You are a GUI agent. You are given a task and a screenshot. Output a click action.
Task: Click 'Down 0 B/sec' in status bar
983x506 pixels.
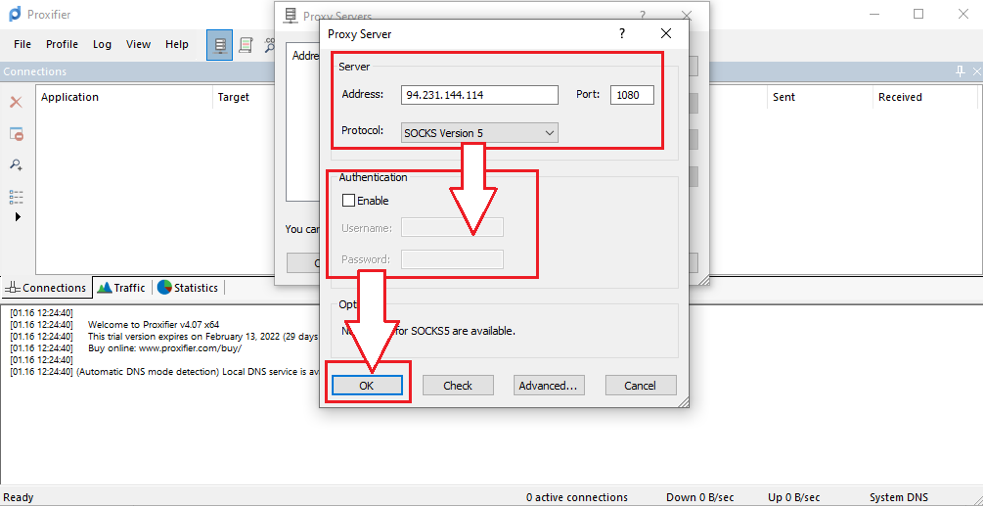[700, 497]
